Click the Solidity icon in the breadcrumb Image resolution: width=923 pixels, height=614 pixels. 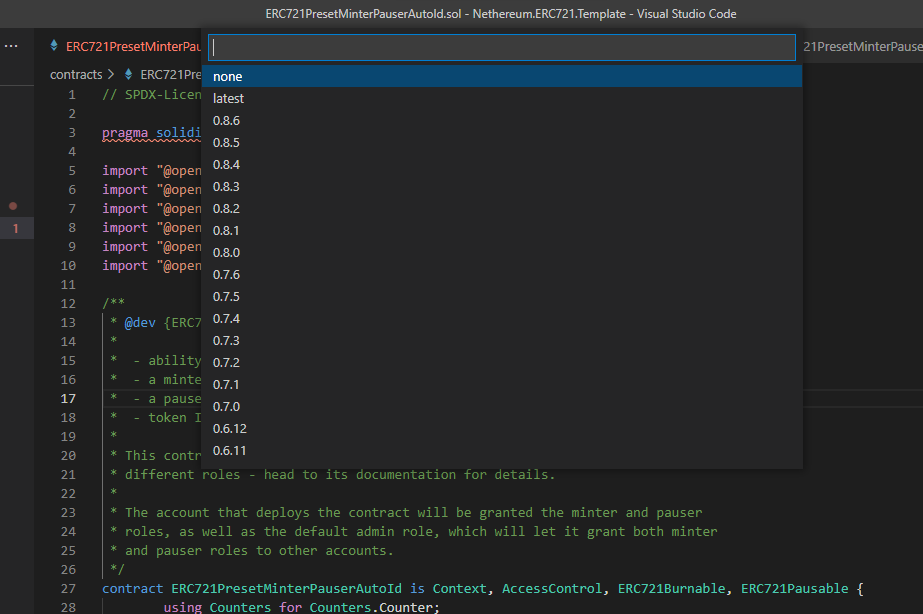[x=128, y=74]
